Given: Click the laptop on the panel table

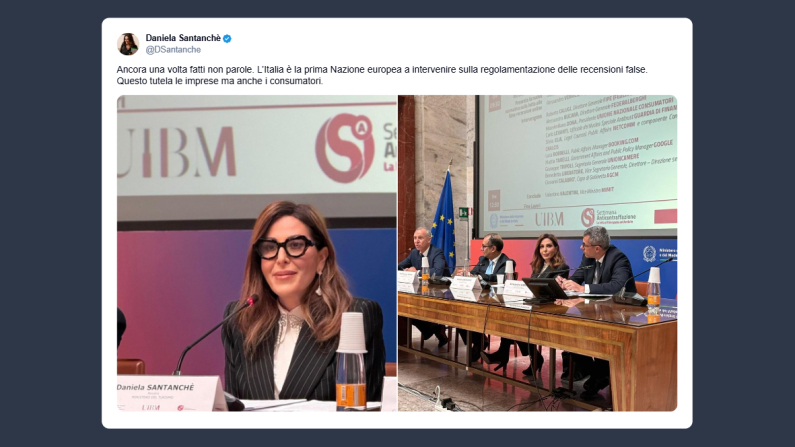Looking at the screenshot, I should (546, 290).
